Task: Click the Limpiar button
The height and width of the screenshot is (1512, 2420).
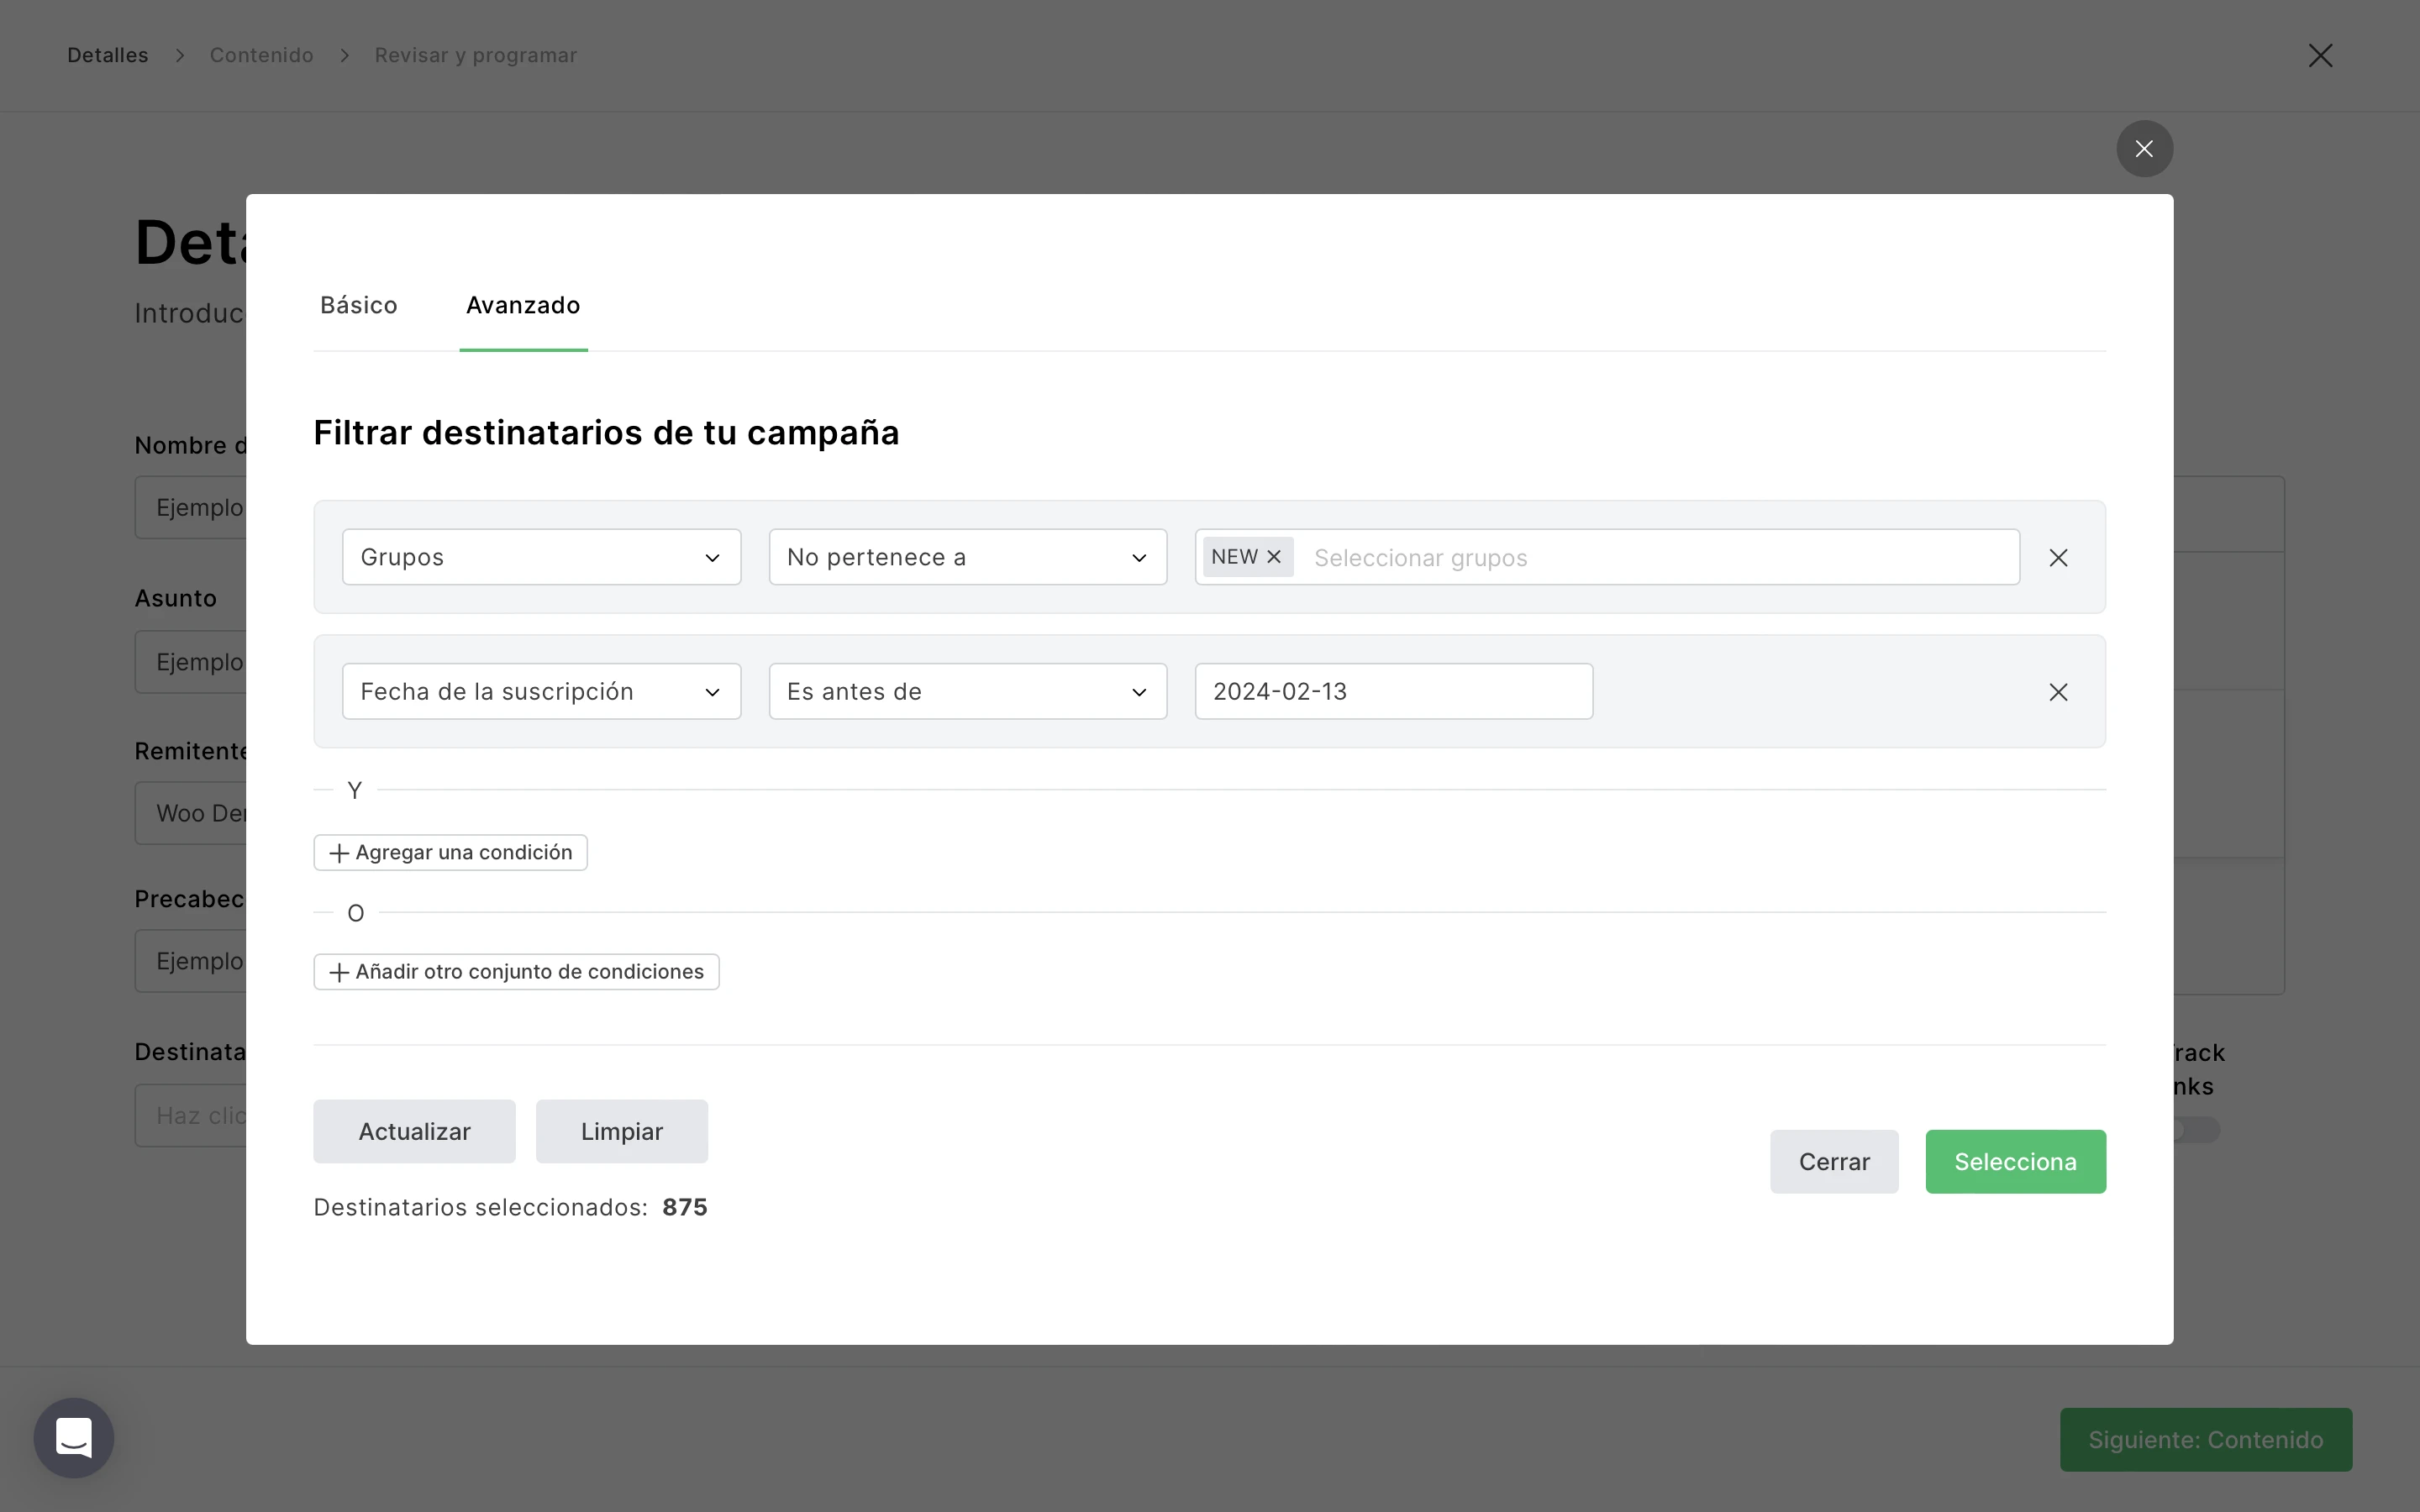Action: click(621, 1132)
